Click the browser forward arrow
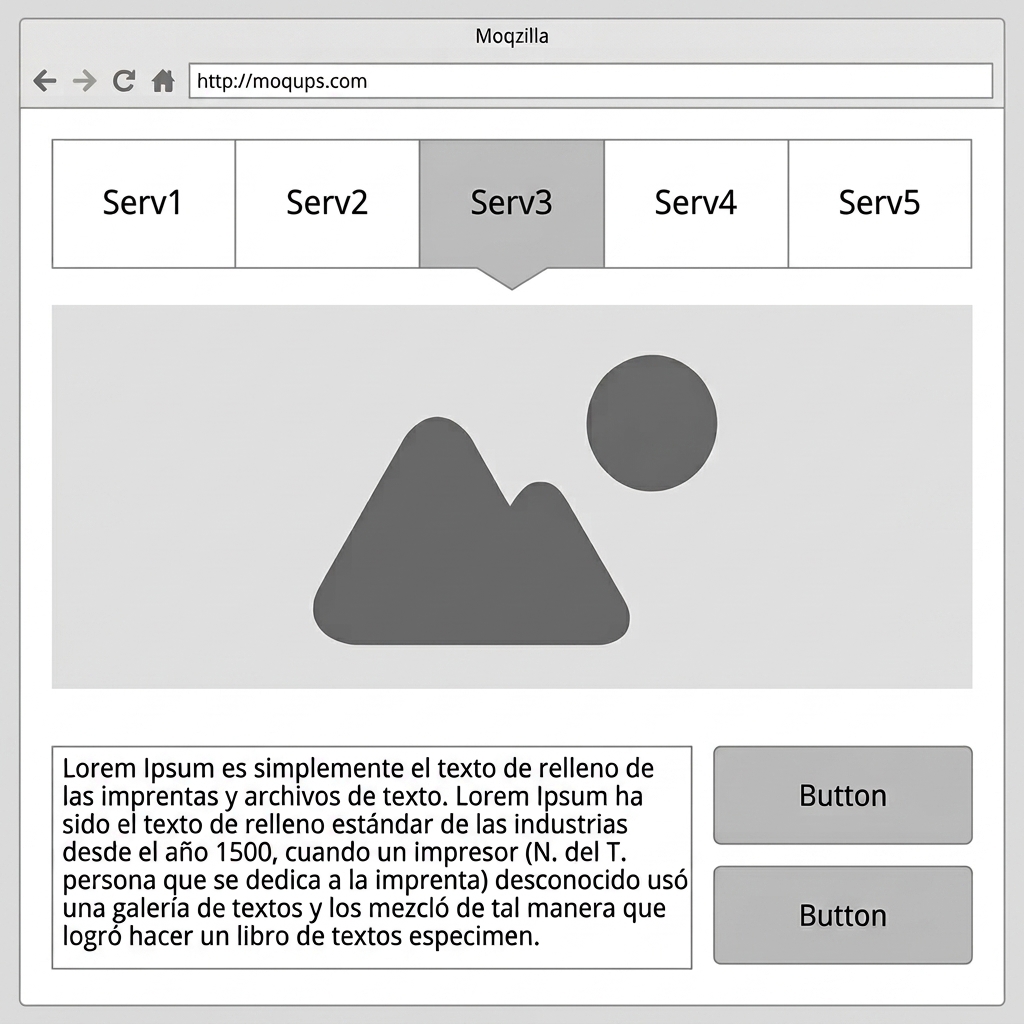The height and width of the screenshot is (1024, 1024). click(x=84, y=81)
